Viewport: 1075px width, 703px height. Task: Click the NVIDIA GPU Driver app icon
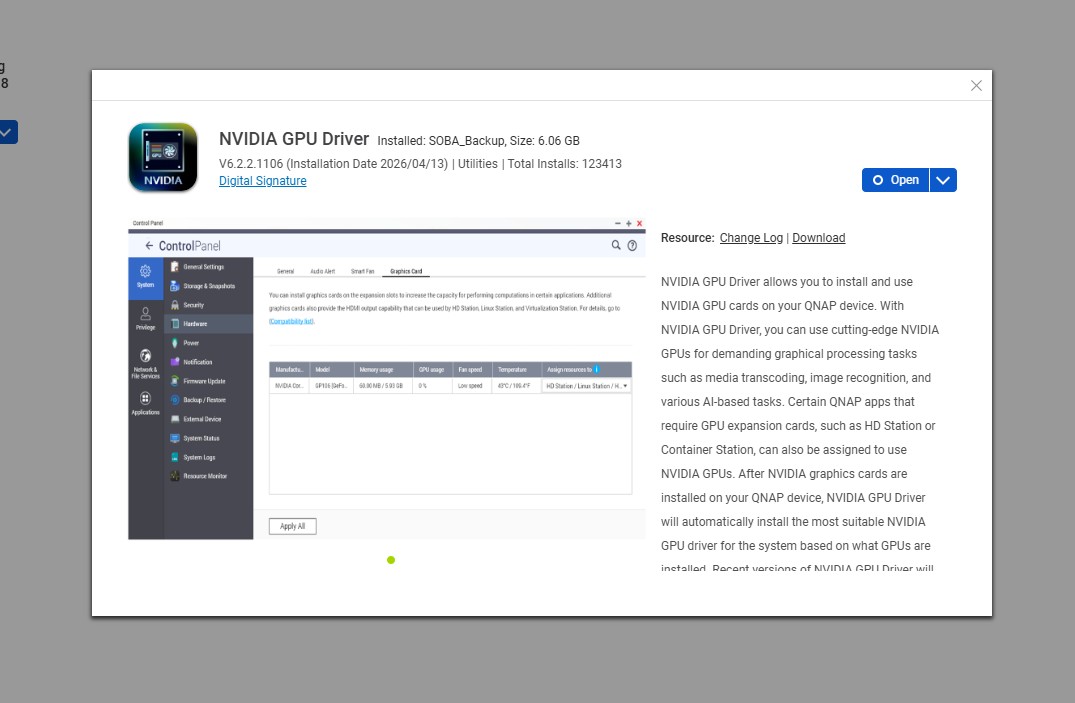click(x=163, y=157)
